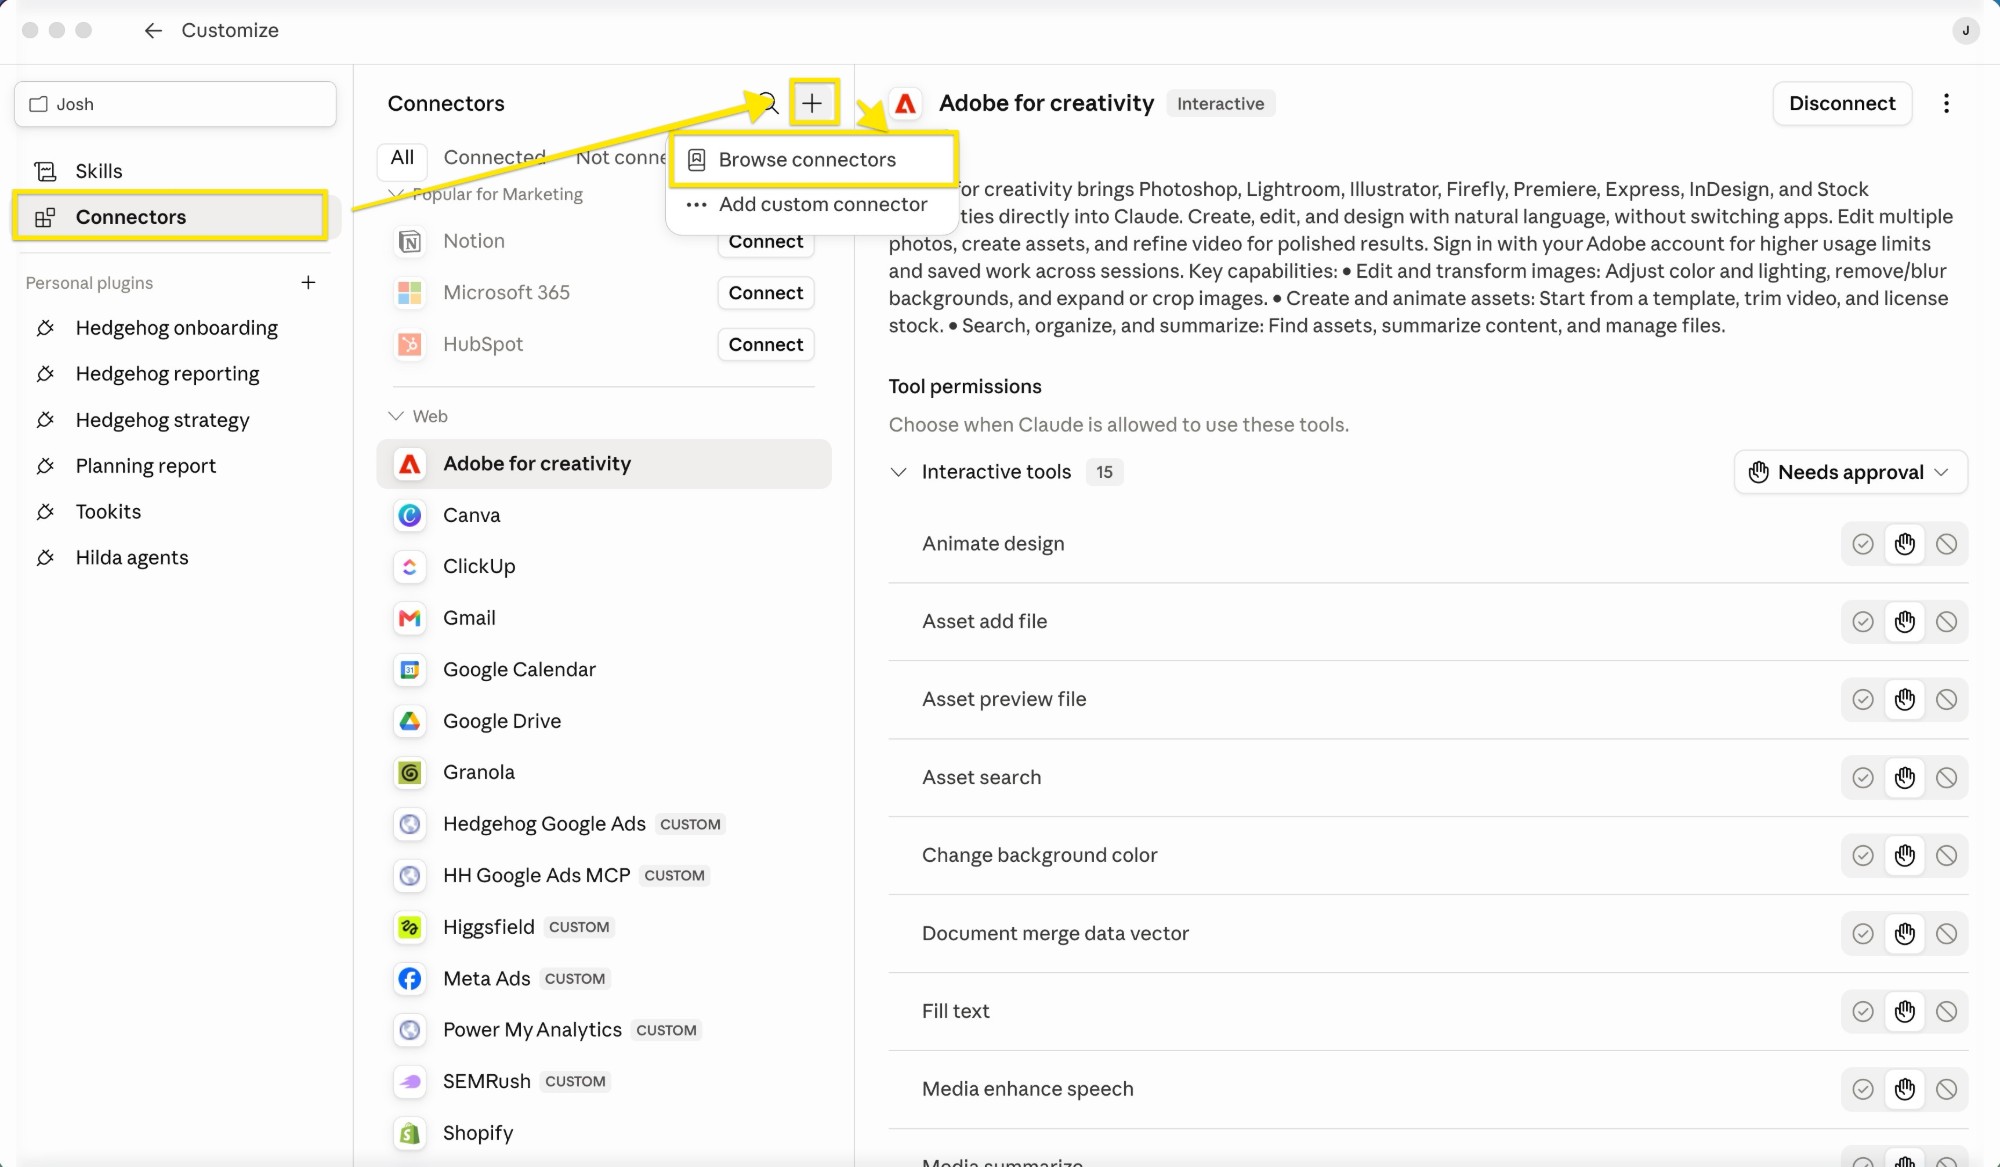Add a new personal plugin with plus icon
Image resolution: width=2000 pixels, height=1167 pixels.
tap(308, 283)
